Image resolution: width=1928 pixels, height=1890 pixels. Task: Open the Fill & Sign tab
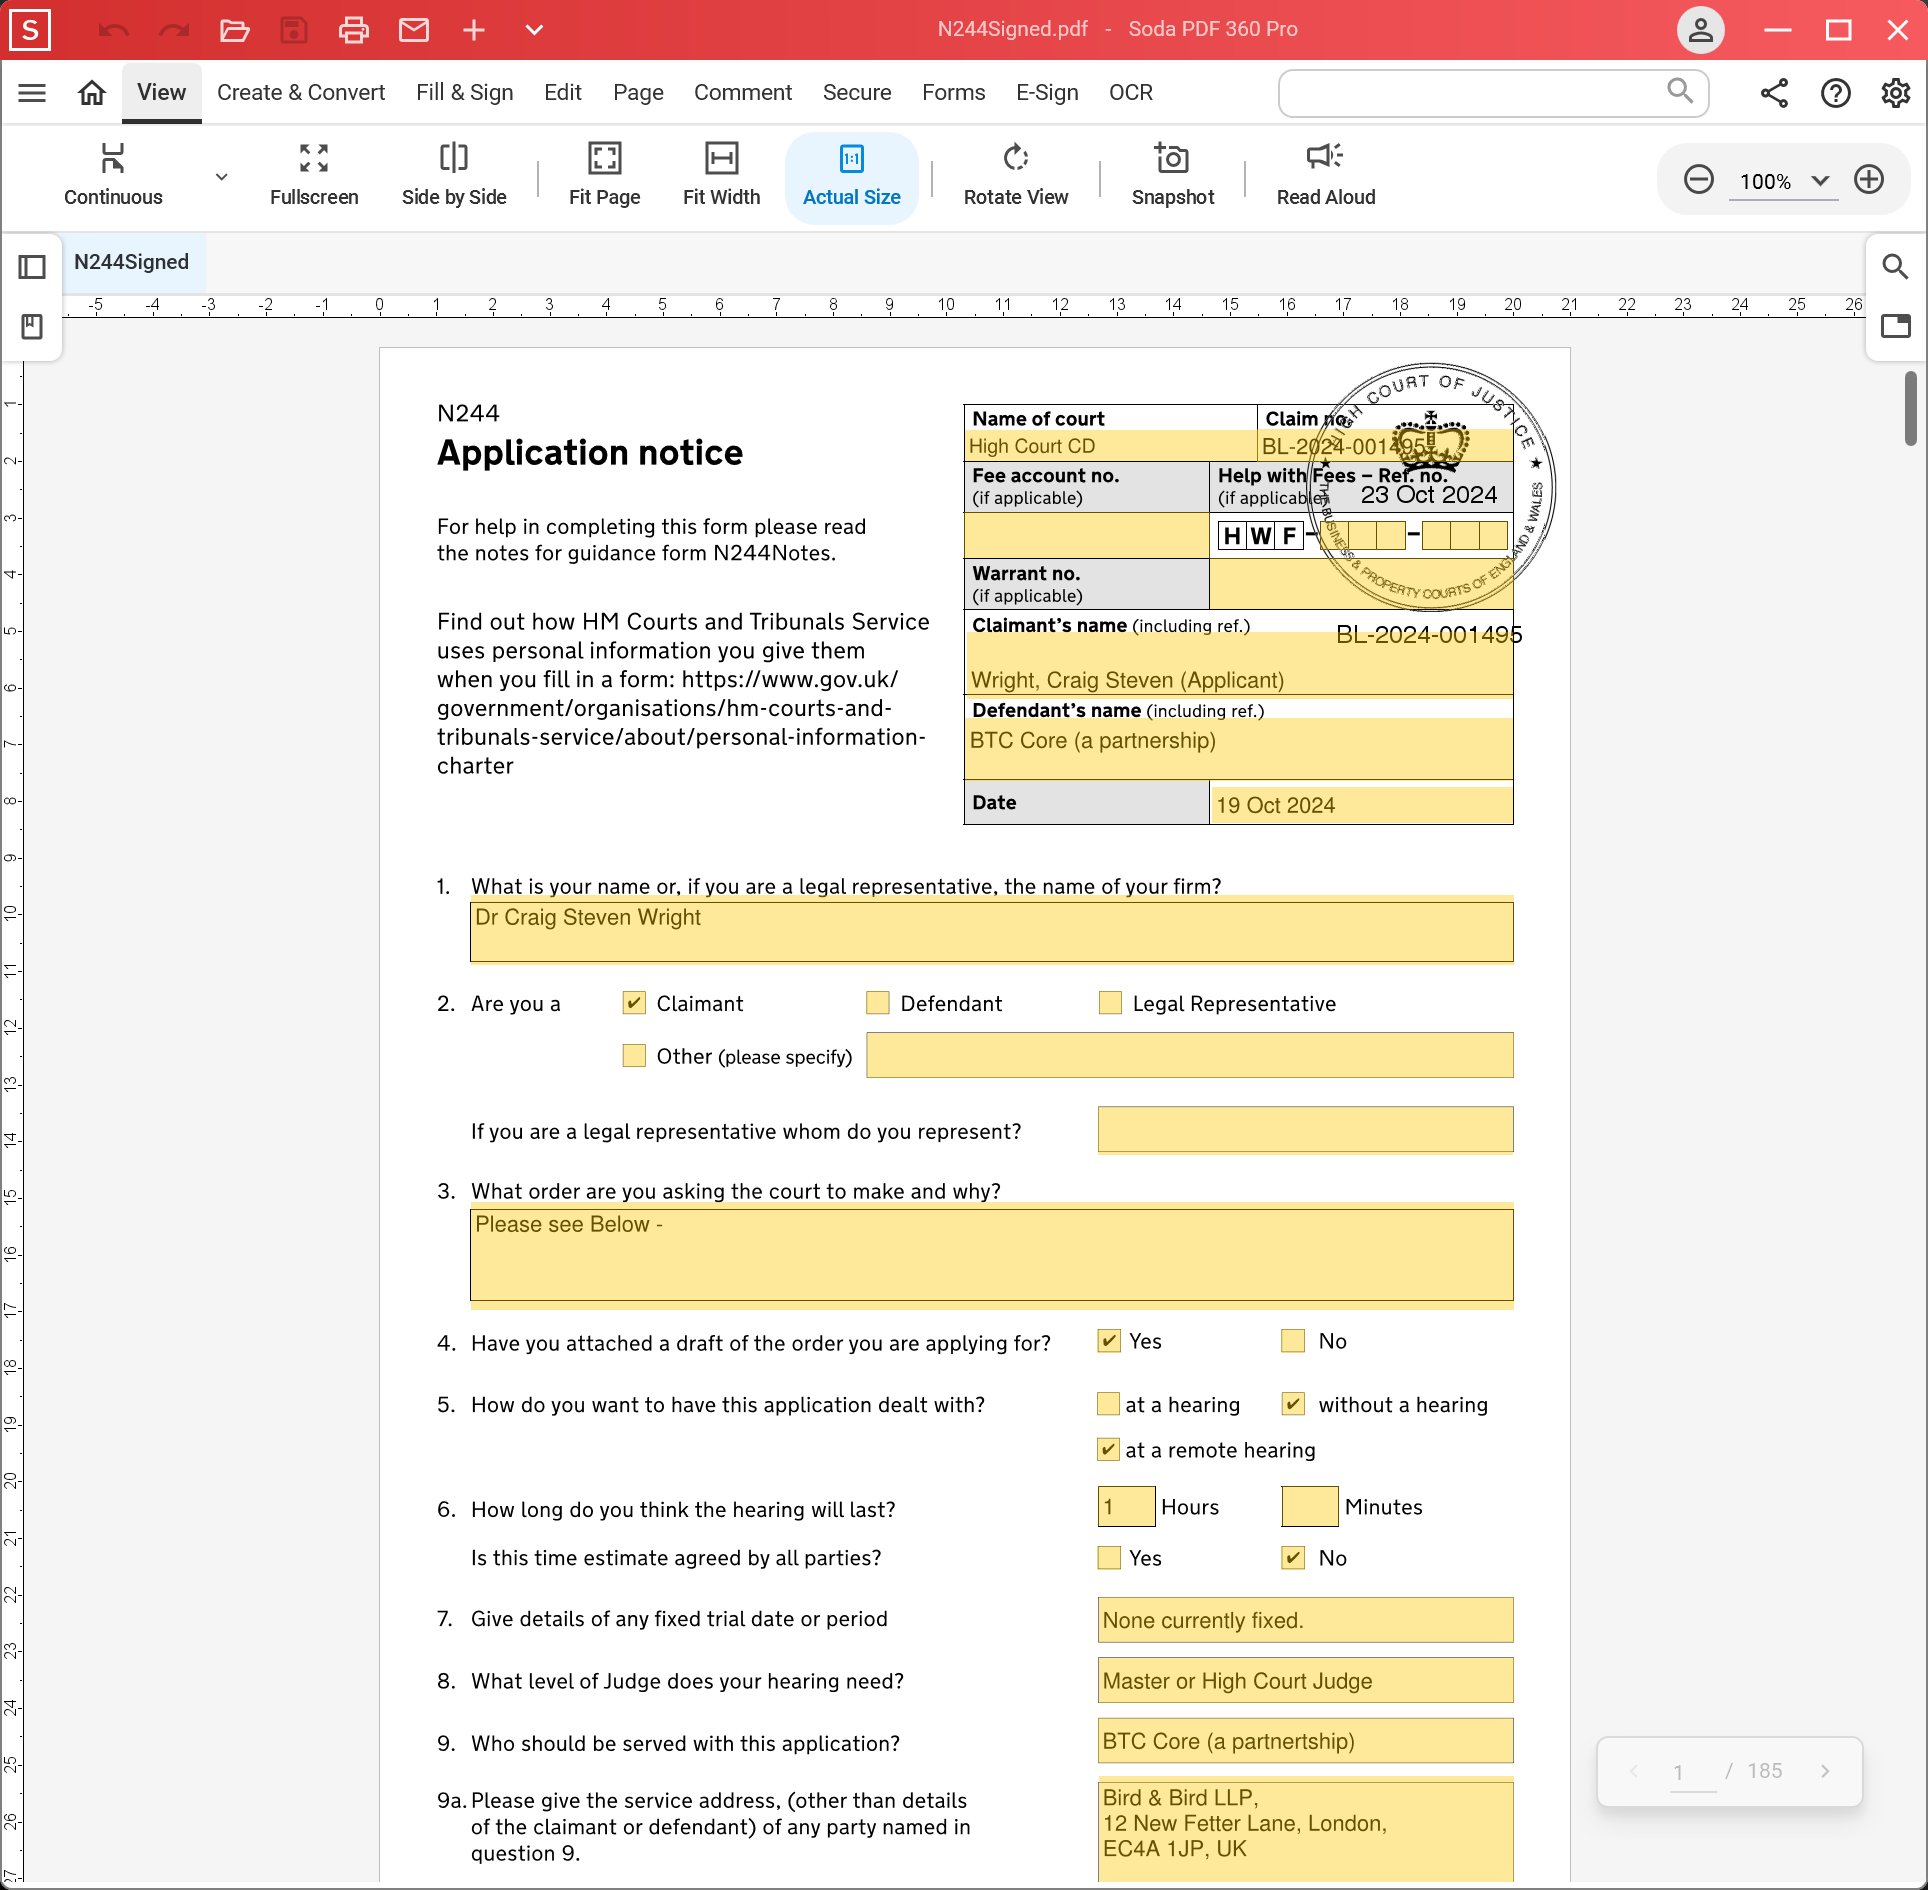click(x=464, y=93)
